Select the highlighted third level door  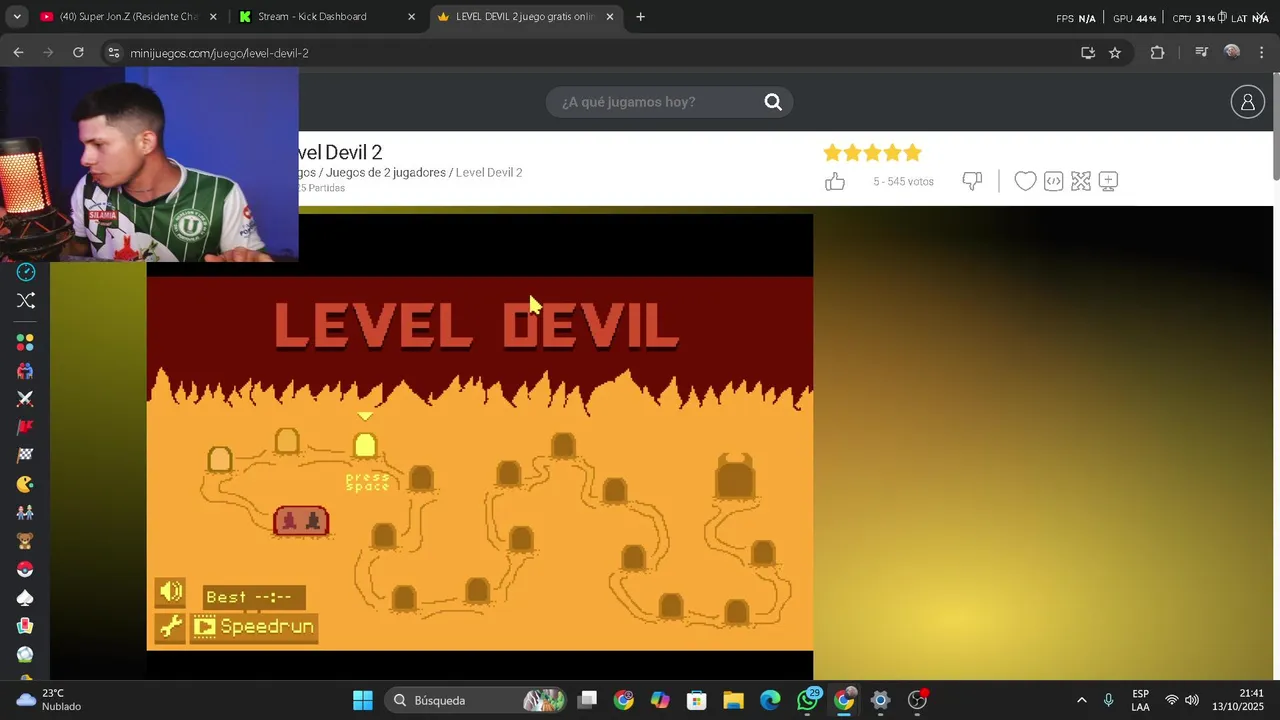coord(365,445)
